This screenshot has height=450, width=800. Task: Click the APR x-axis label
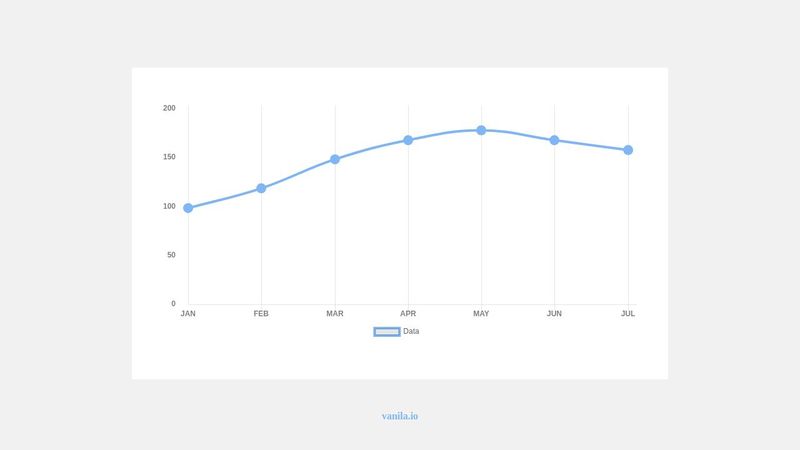pyautogui.click(x=408, y=314)
